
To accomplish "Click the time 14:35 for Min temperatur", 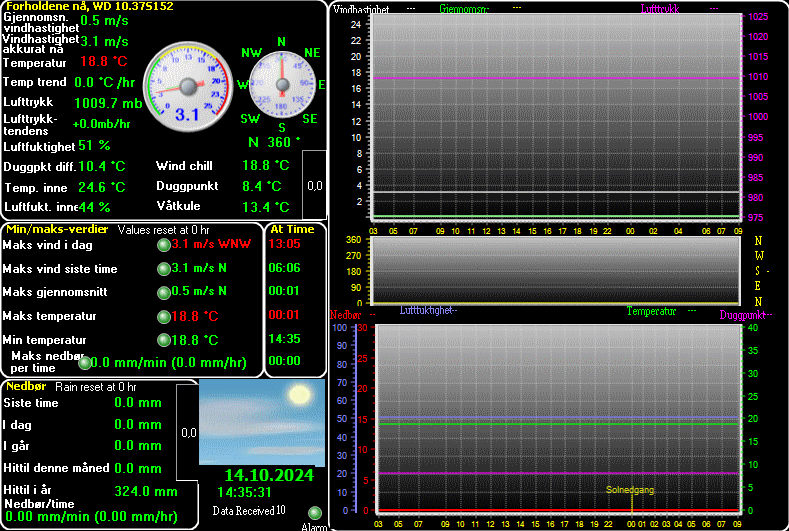I will (x=284, y=339).
